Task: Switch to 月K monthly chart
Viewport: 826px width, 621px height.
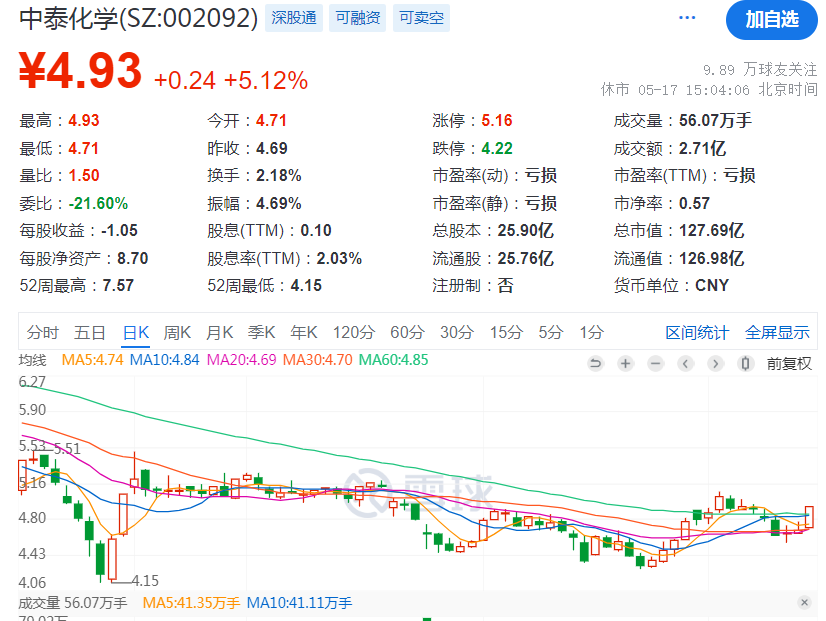Action: click(219, 332)
